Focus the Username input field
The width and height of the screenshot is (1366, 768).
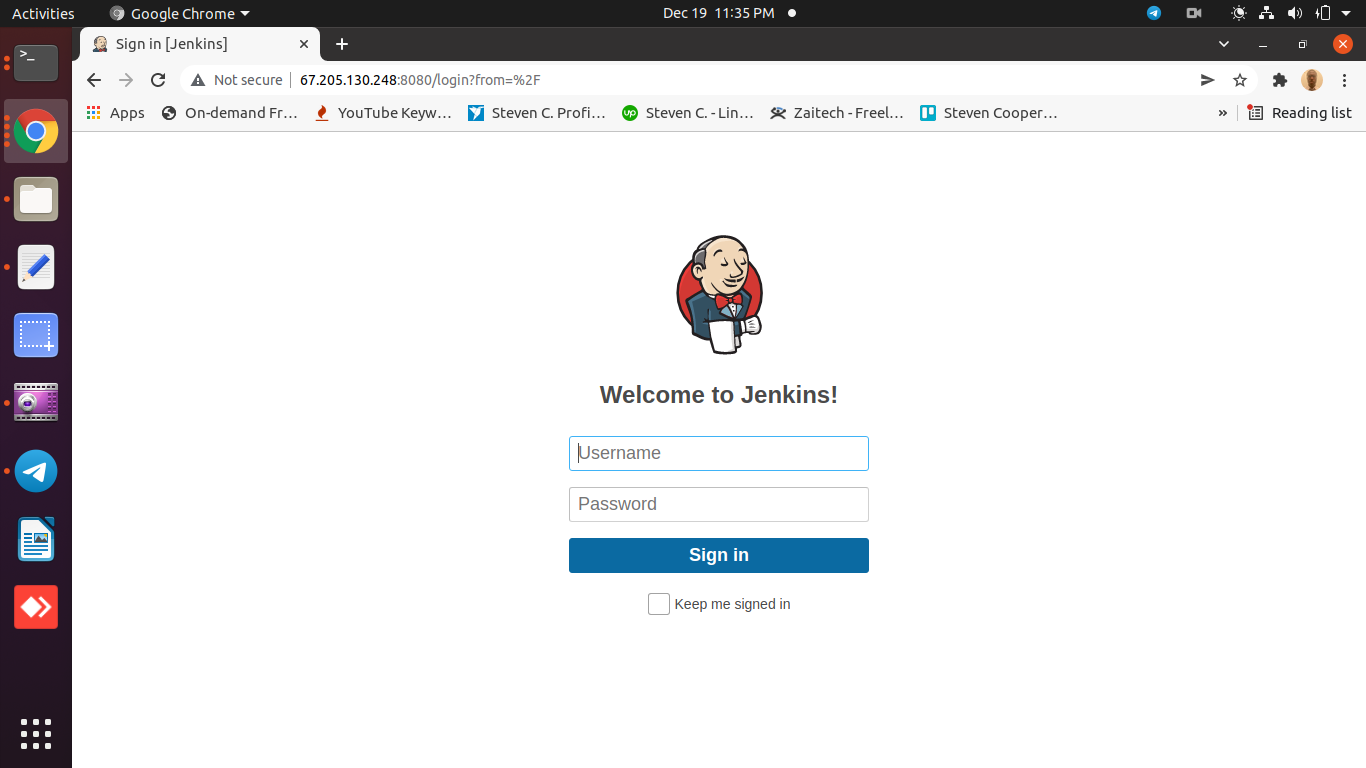pos(719,453)
